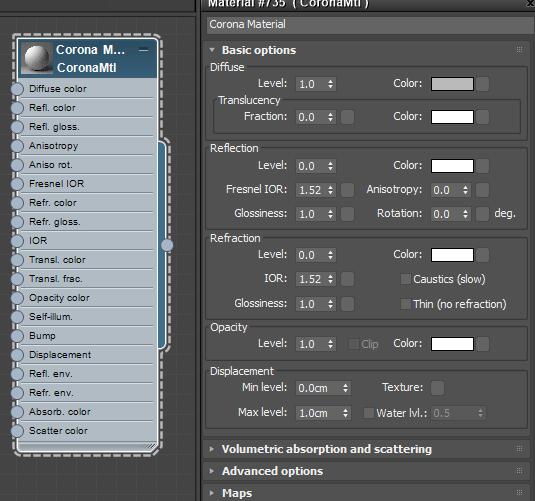
Task: Enable Thin (no refraction) checkbox
Action: pos(405,304)
